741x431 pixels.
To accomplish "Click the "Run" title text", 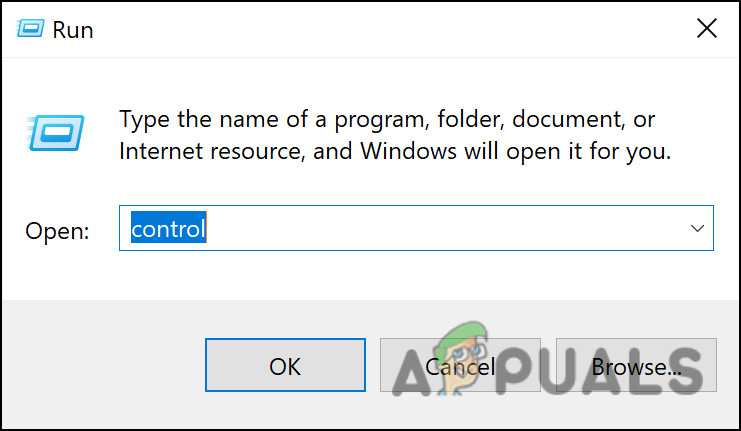I will point(73,30).
